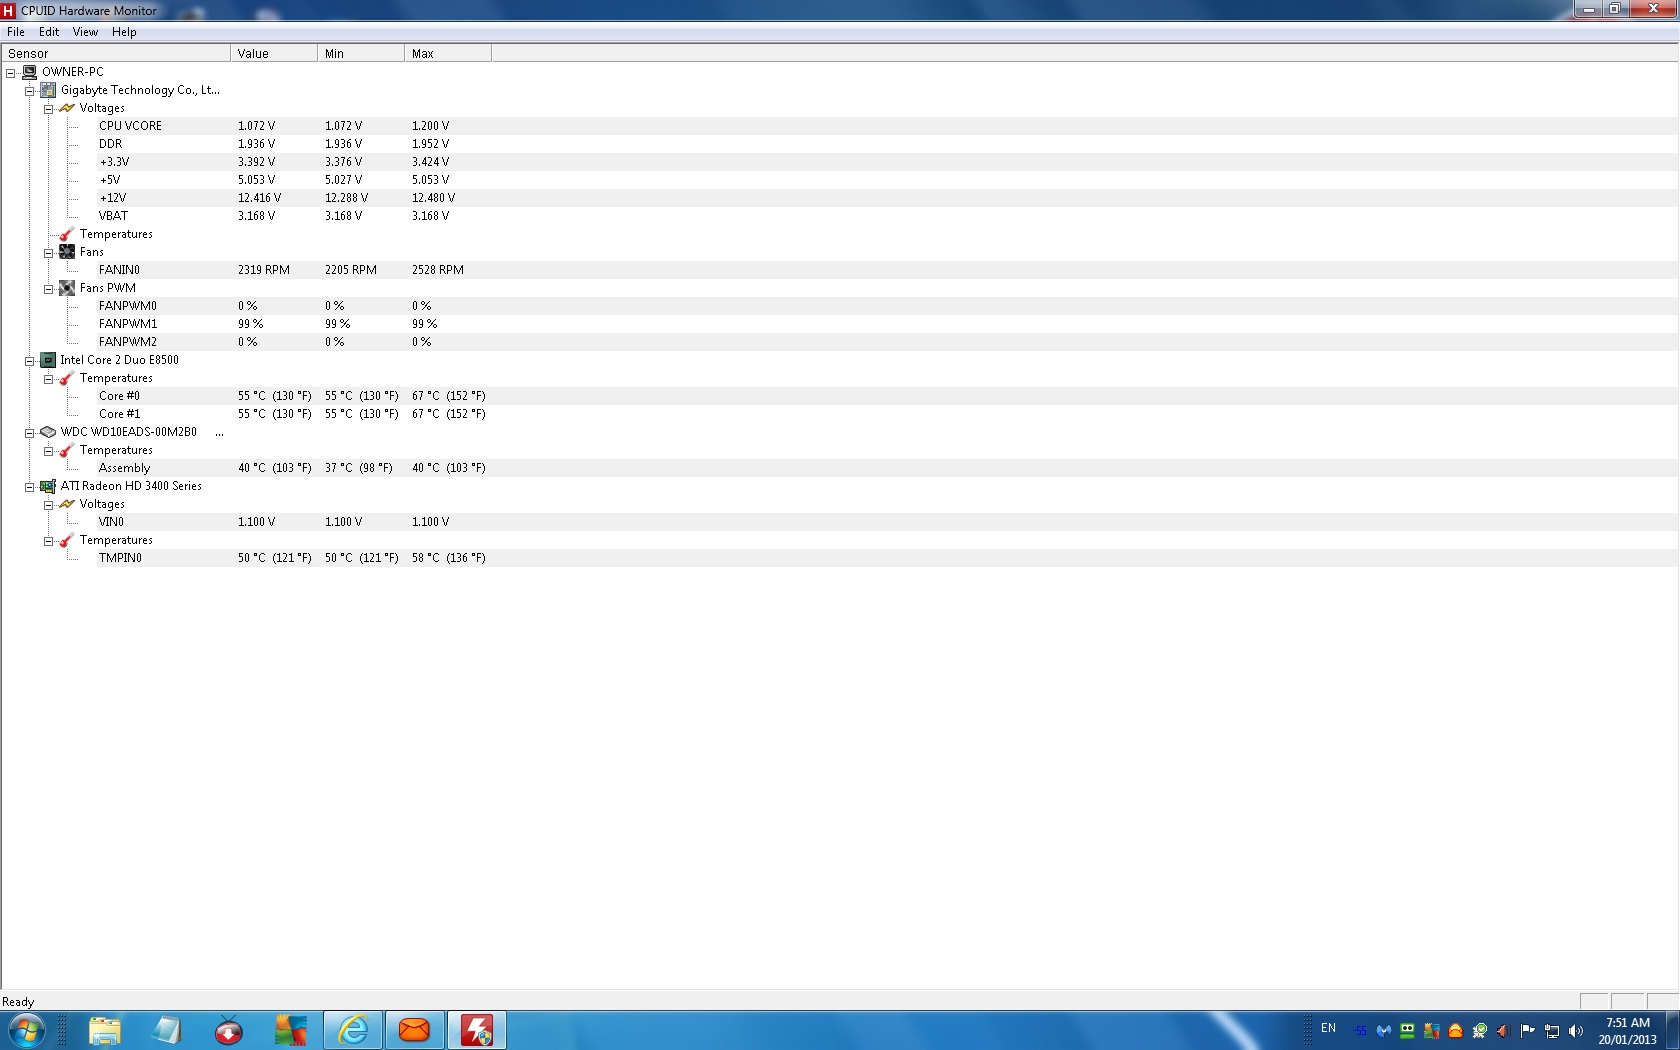This screenshot has height=1050, width=1680.
Task: Click the volume speaker tray icon
Action: pyautogui.click(x=1576, y=1030)
